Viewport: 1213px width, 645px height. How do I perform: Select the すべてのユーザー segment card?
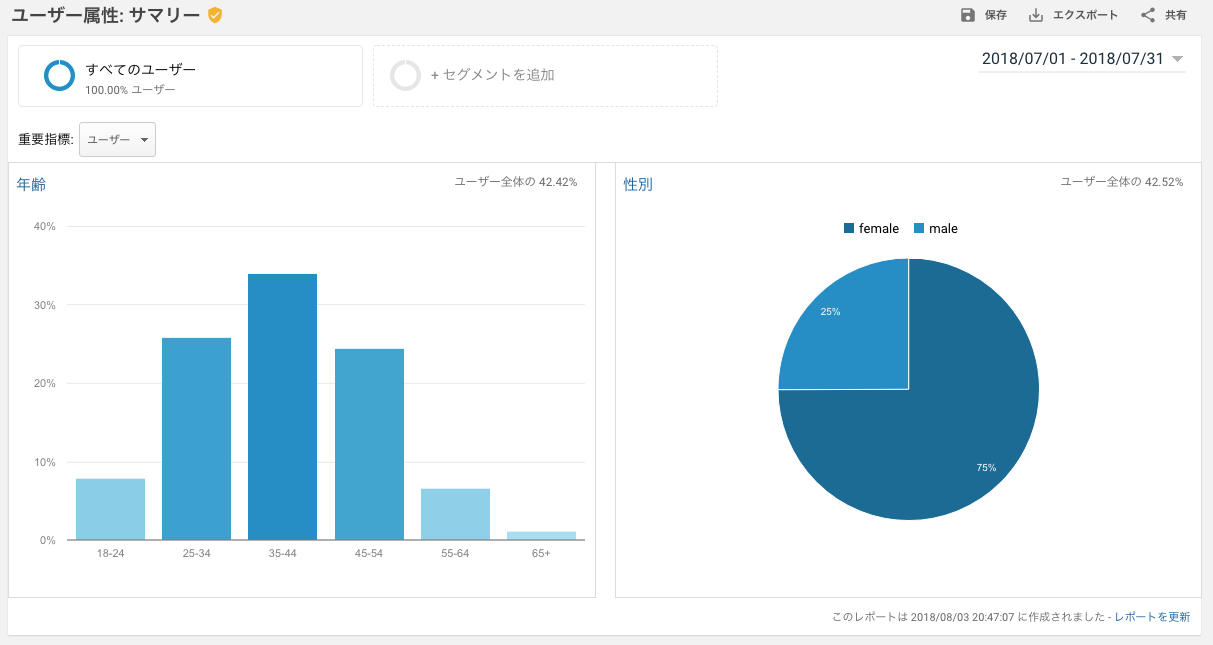pos(190,76)
